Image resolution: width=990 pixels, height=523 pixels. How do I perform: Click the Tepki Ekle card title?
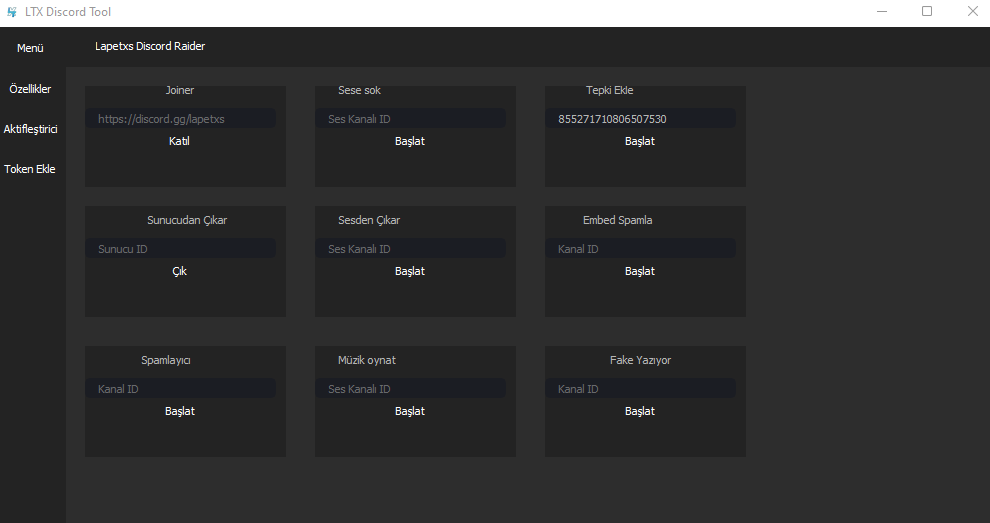[x=609, y=90]
